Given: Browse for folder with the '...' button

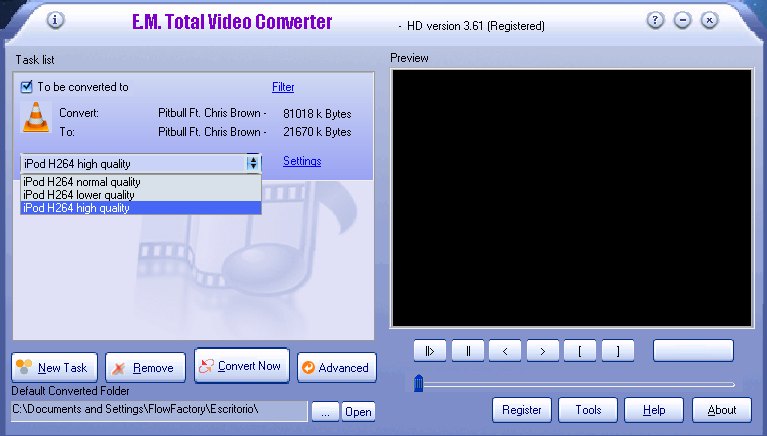Looking at the screenshot, I should (325, 412).
